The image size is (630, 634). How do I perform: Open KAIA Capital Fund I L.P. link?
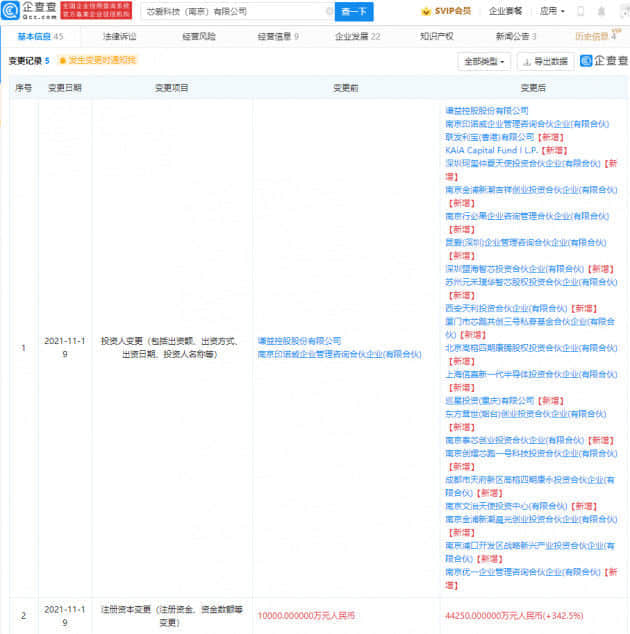coord(492,150)
